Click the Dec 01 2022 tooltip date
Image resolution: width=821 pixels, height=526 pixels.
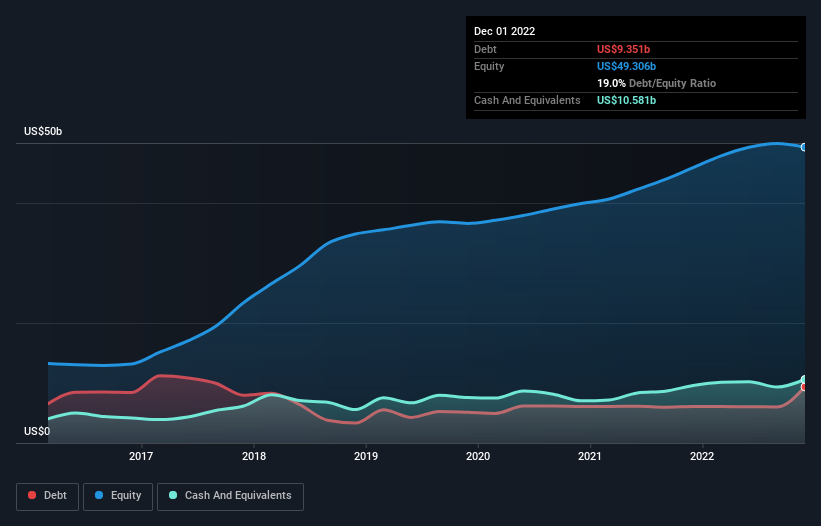505,31
